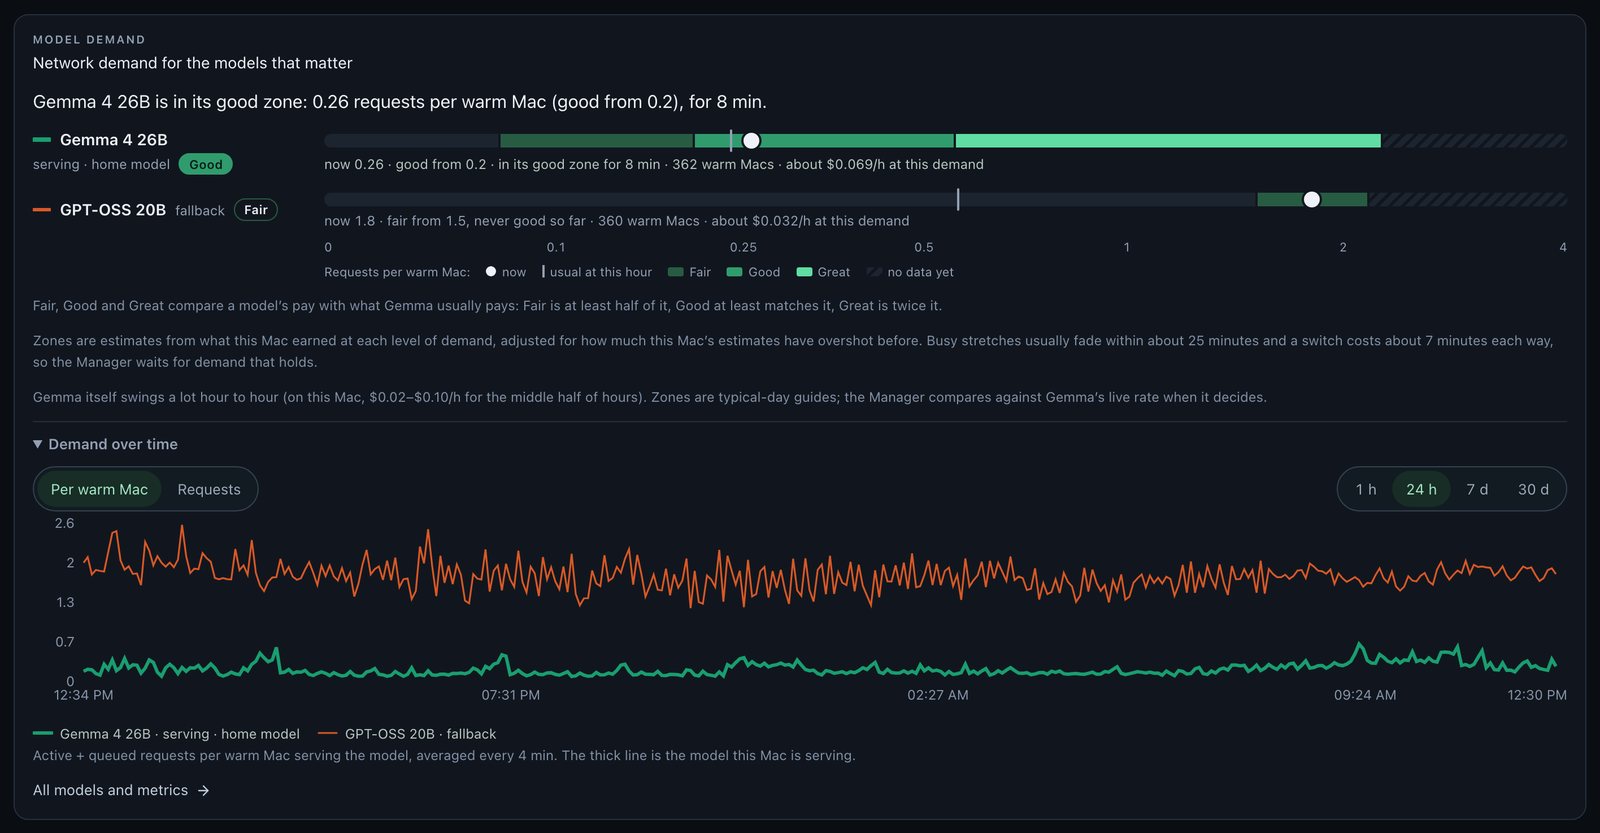Click the Gemma 4 26B model name

click(113, 140)
